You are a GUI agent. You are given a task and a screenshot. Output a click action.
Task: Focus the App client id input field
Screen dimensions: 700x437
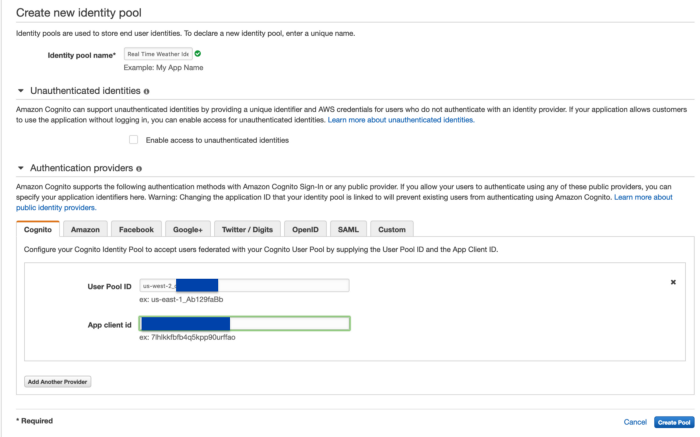click(245, 324)
